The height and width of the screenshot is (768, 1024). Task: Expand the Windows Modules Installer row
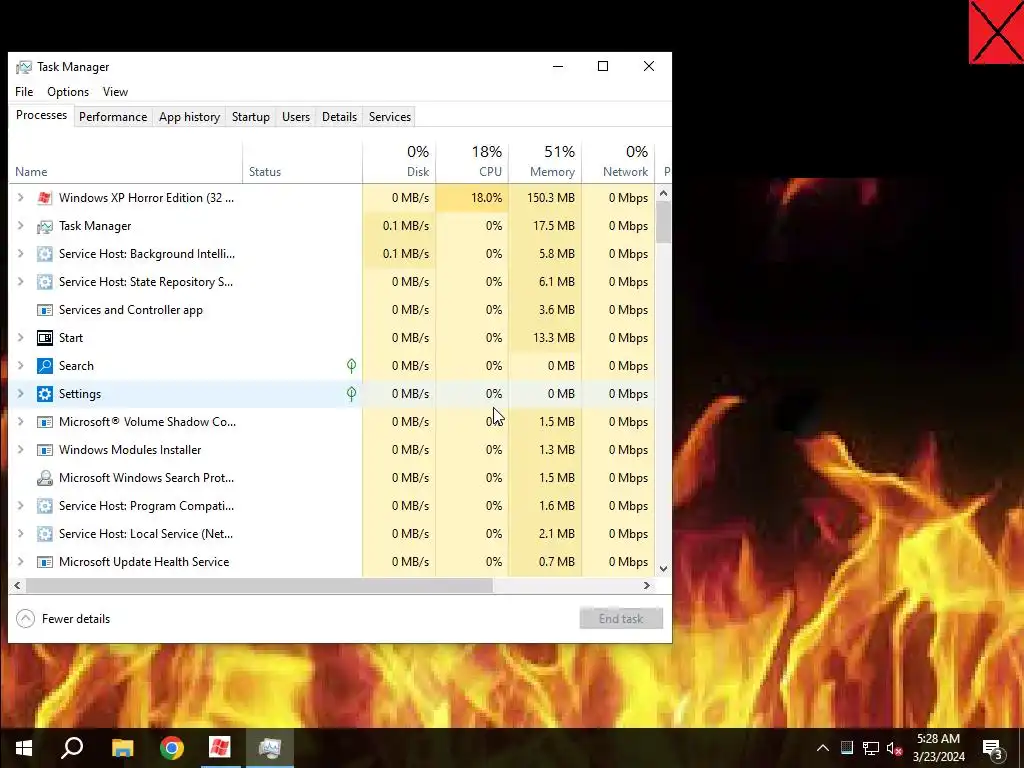click(20, 451)
